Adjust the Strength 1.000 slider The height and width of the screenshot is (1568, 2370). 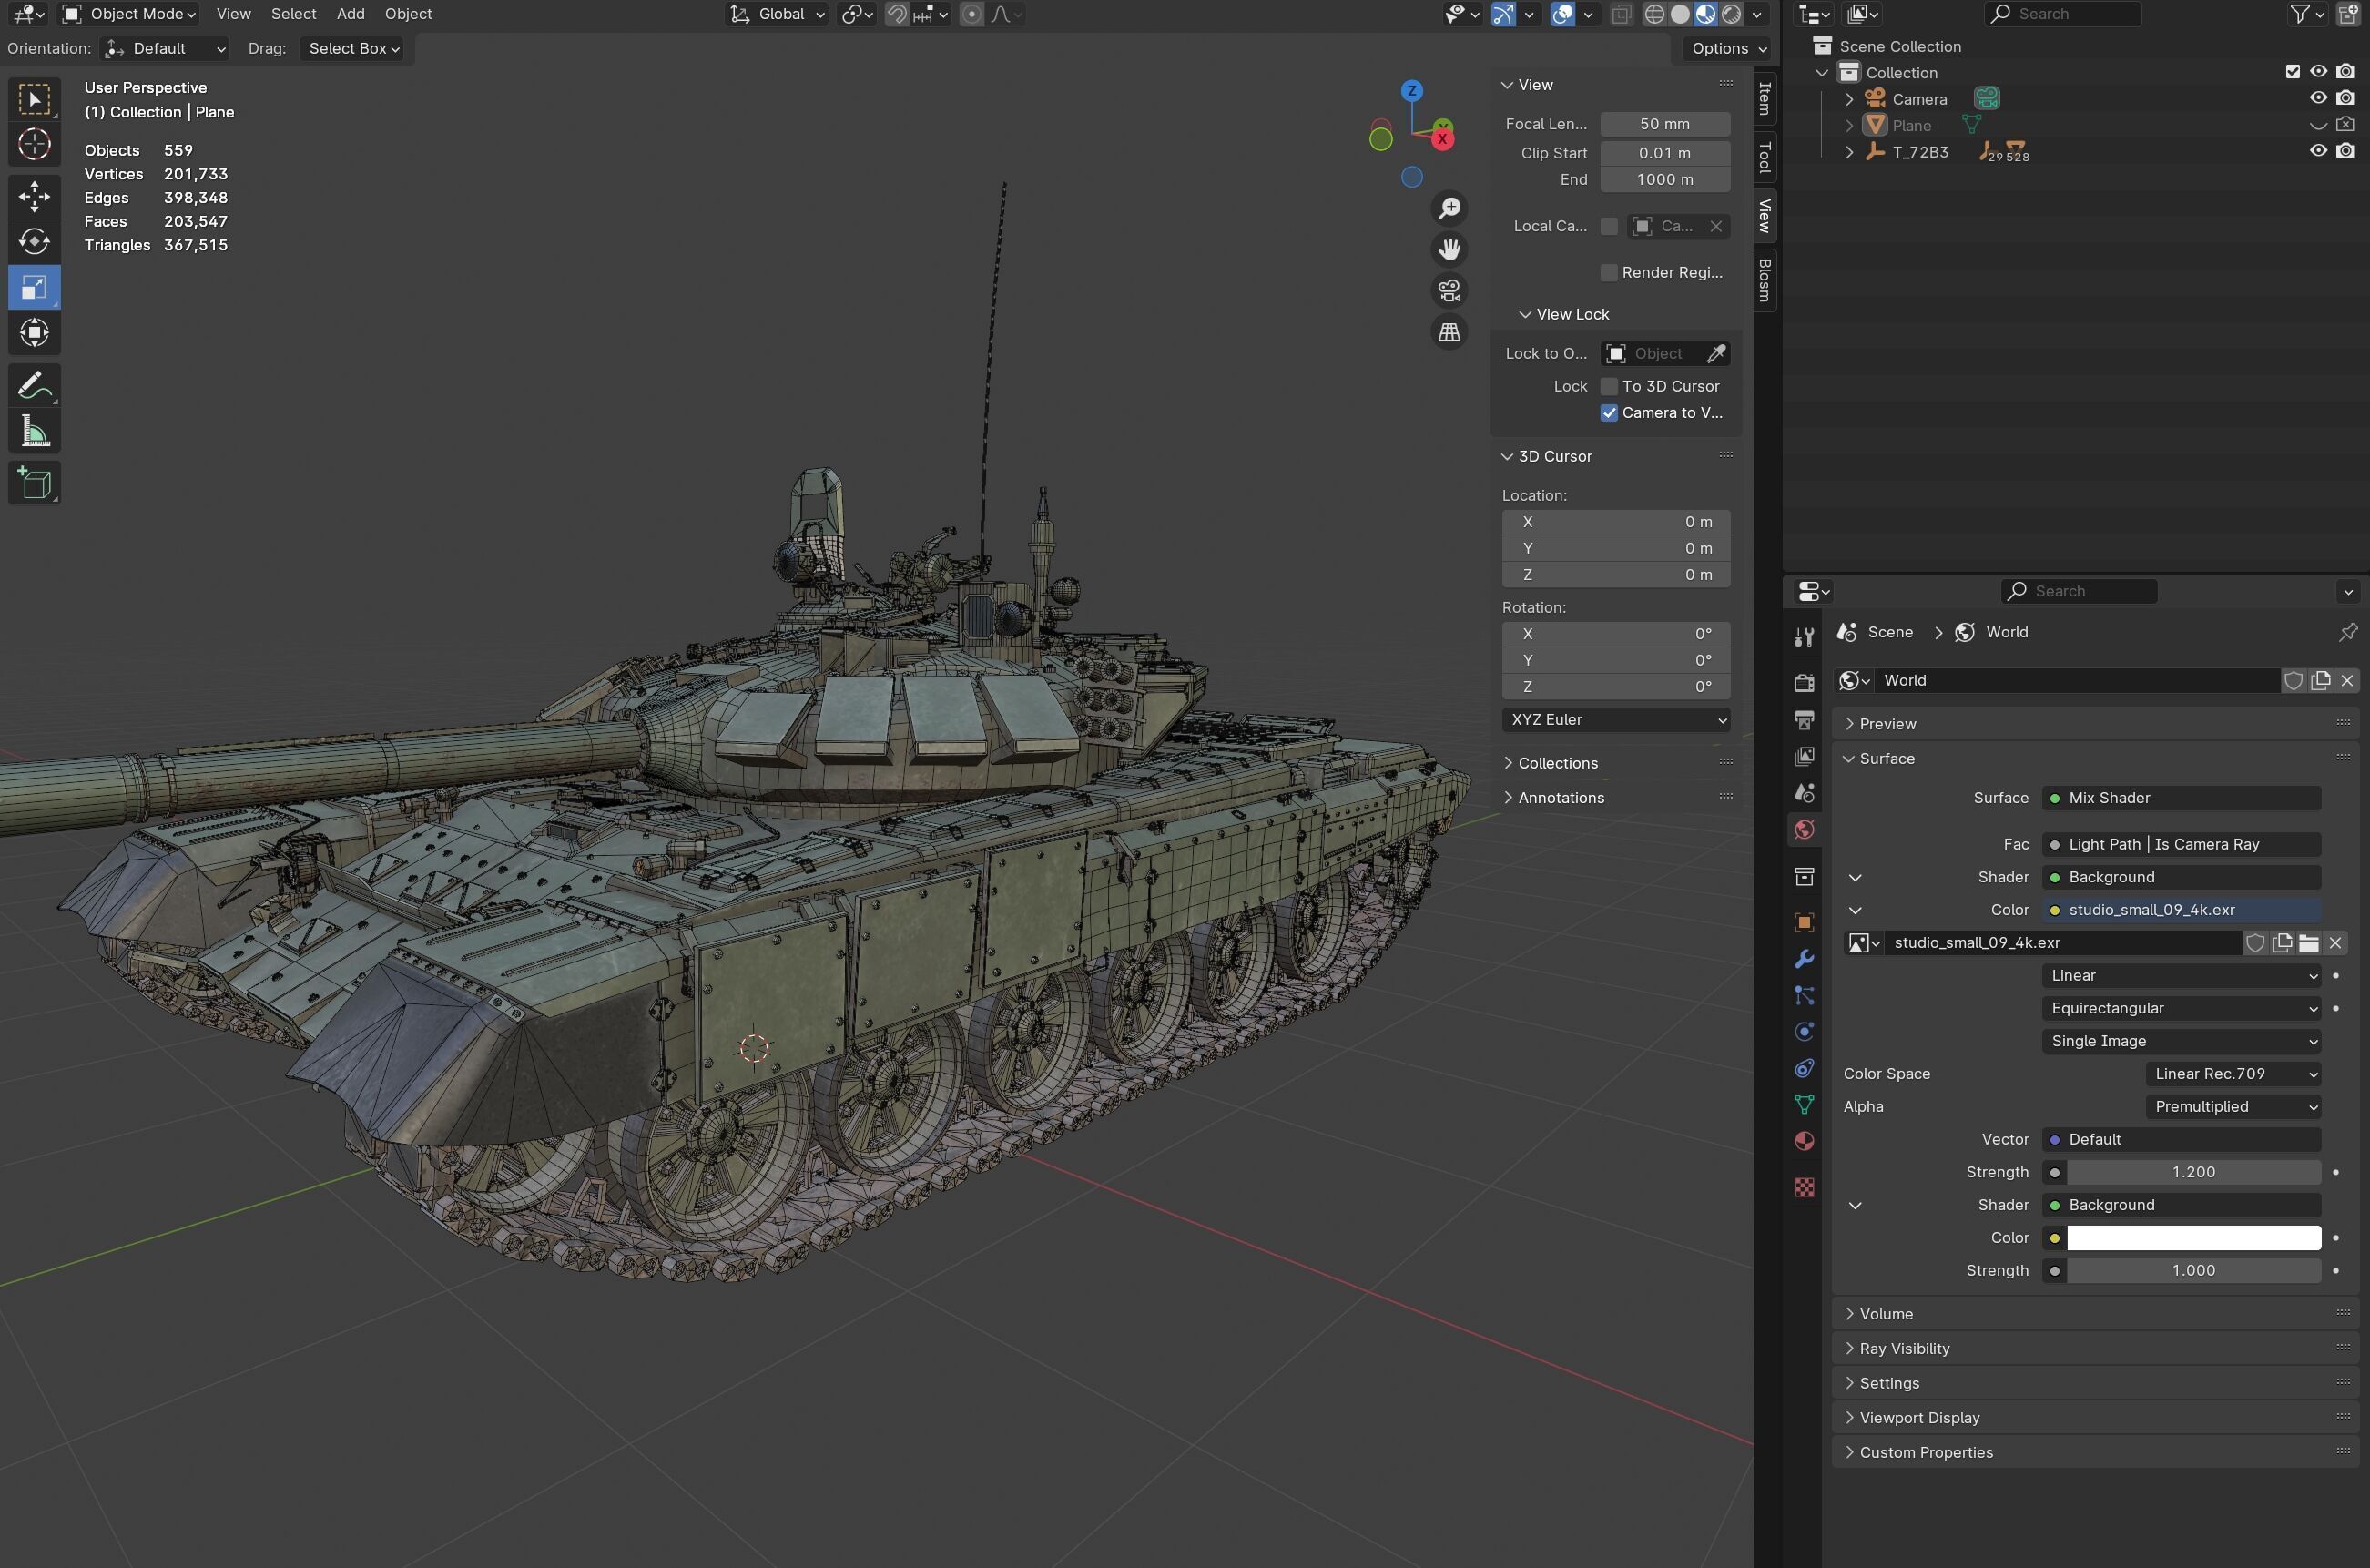coord(2194,1270)
